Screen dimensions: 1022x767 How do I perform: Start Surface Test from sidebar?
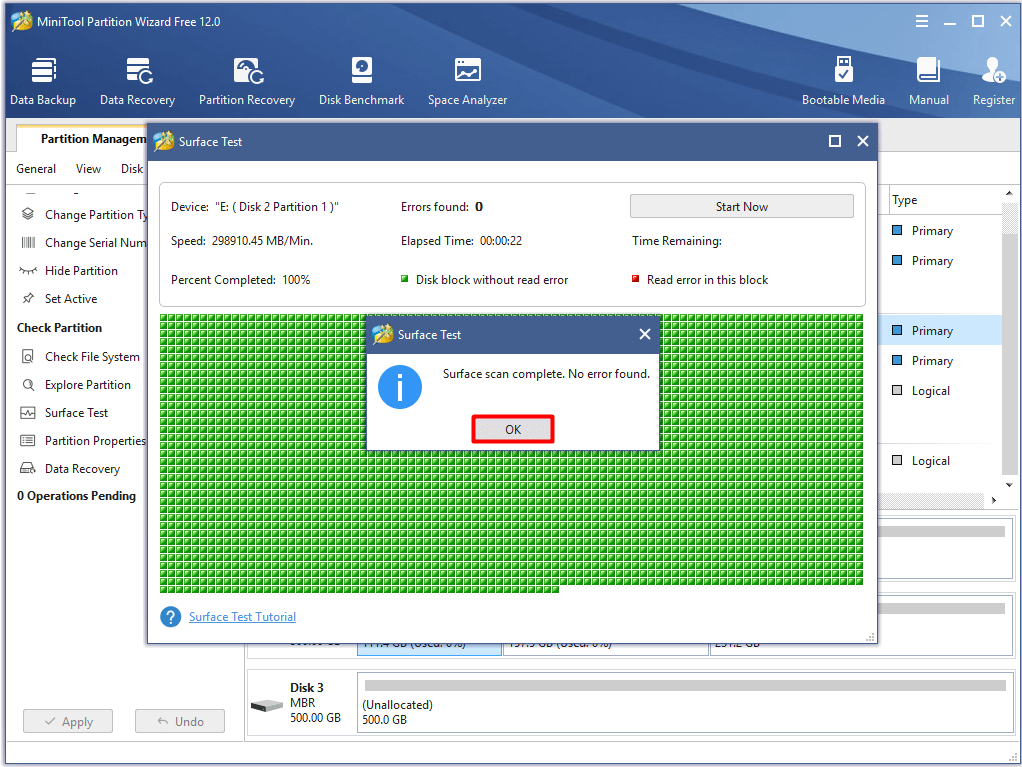65,412
